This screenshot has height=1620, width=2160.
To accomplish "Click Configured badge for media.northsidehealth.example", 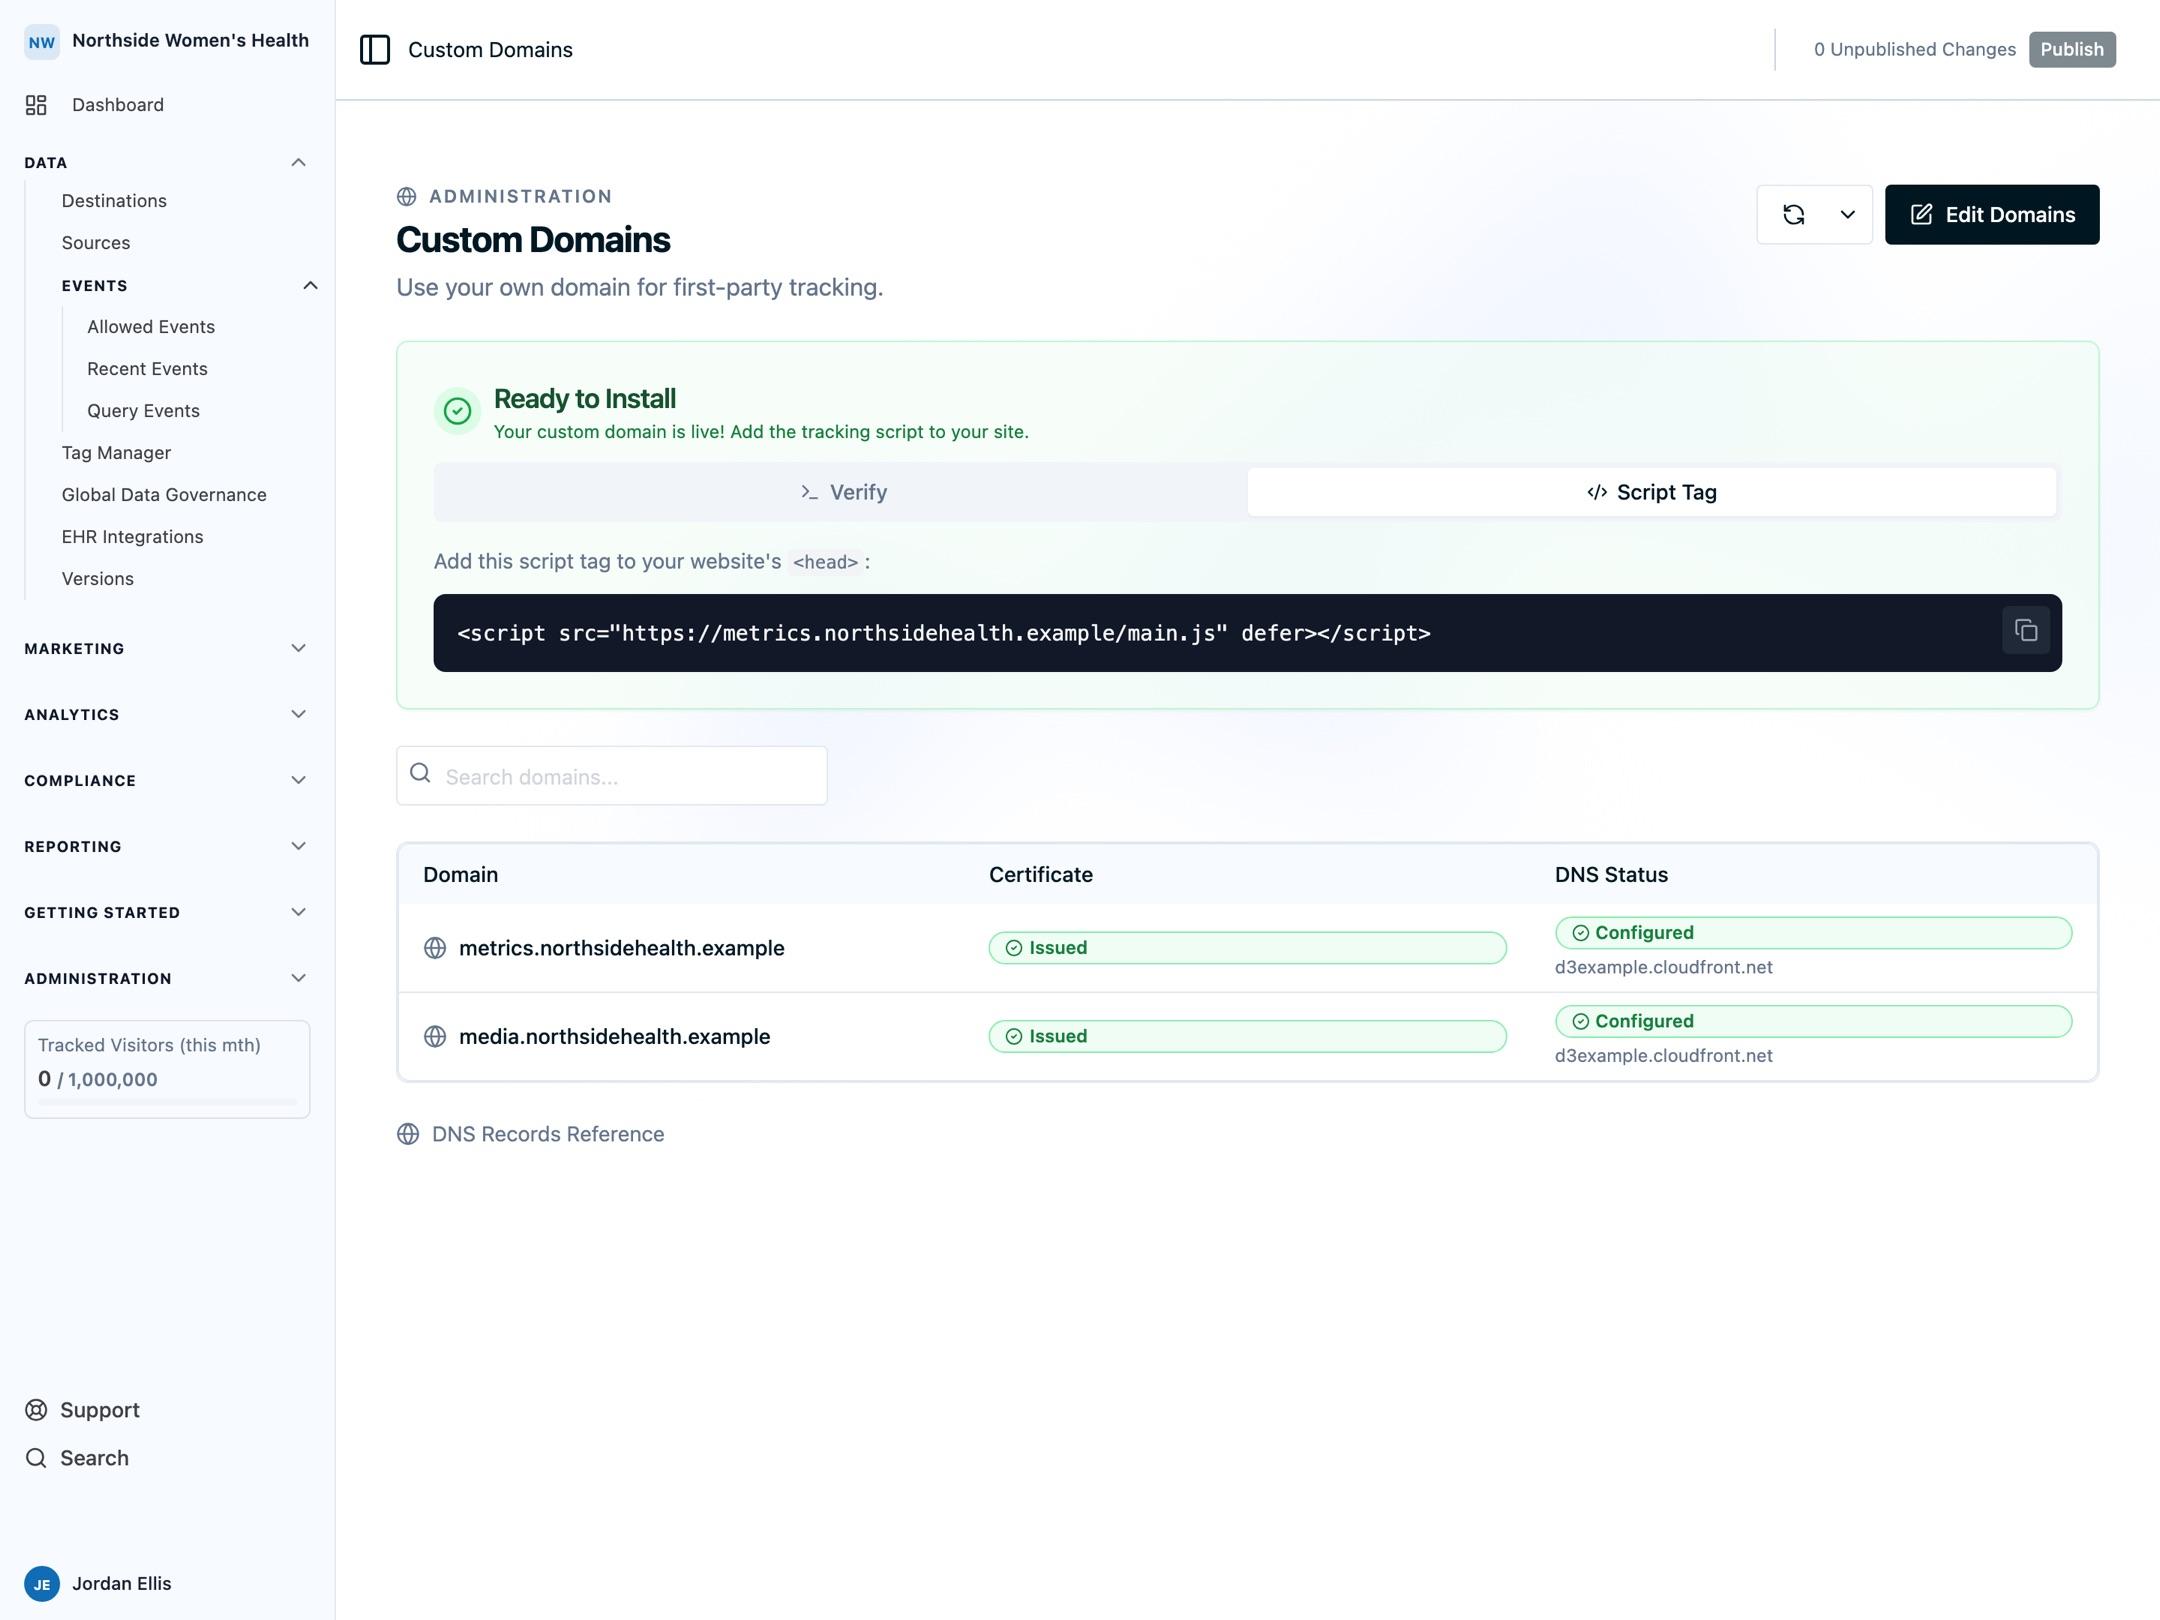I will pyautogui.click(x=1813, y=1021).
